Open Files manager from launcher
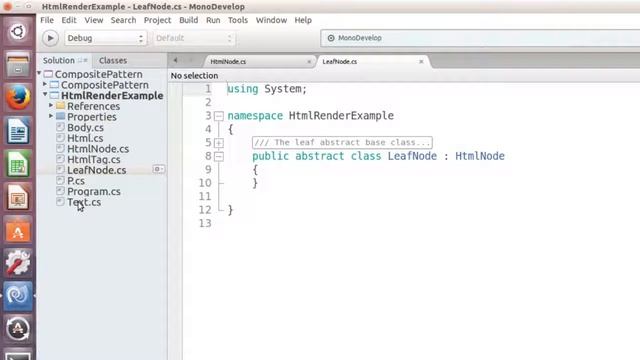 click(18, 64)
